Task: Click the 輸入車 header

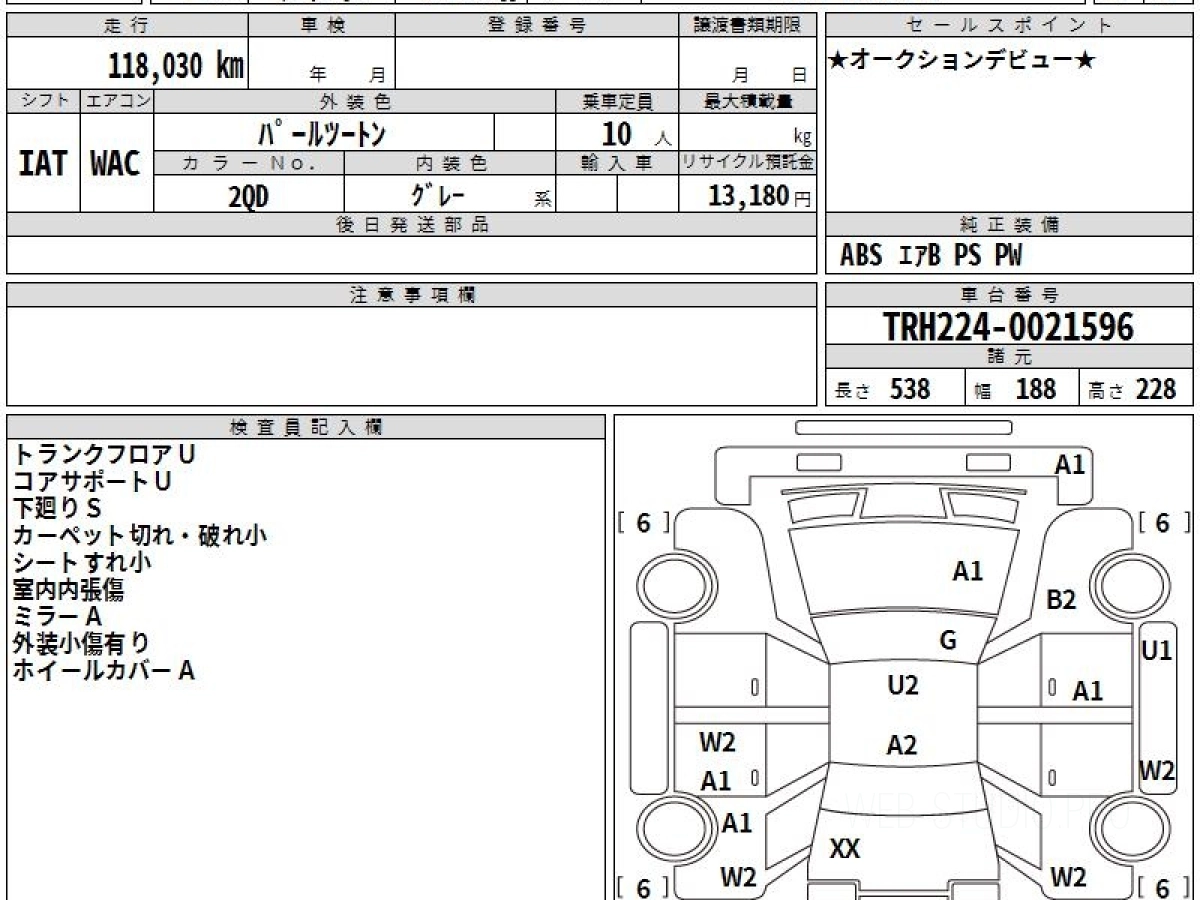Action: point(617,163)
